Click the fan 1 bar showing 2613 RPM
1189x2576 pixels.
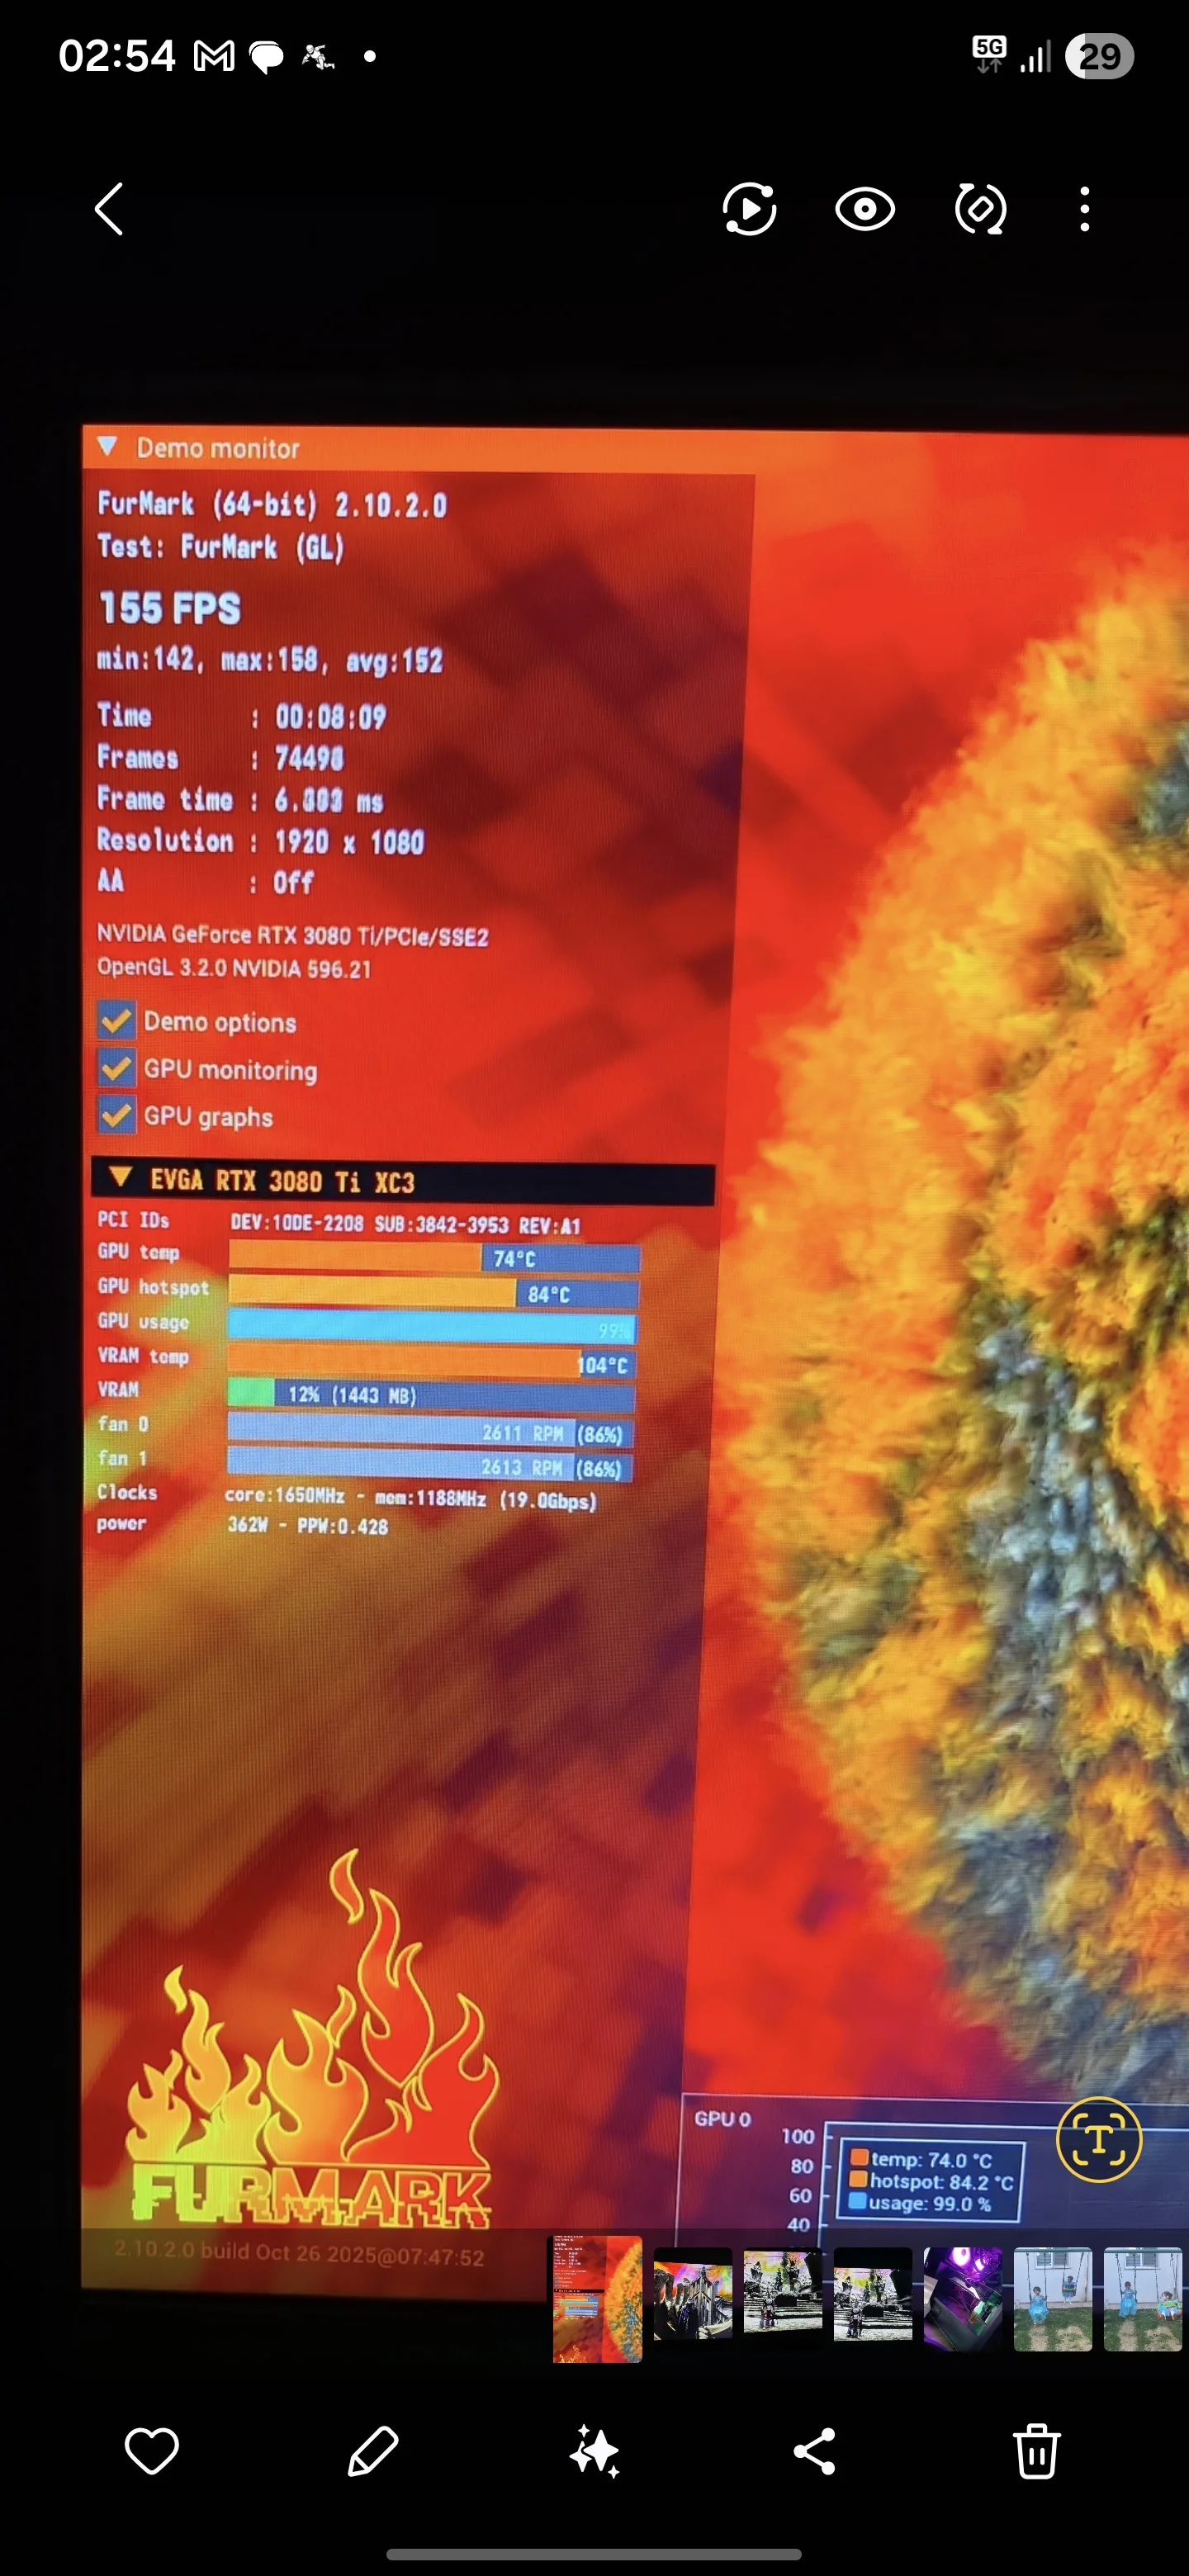[430, 1466]
